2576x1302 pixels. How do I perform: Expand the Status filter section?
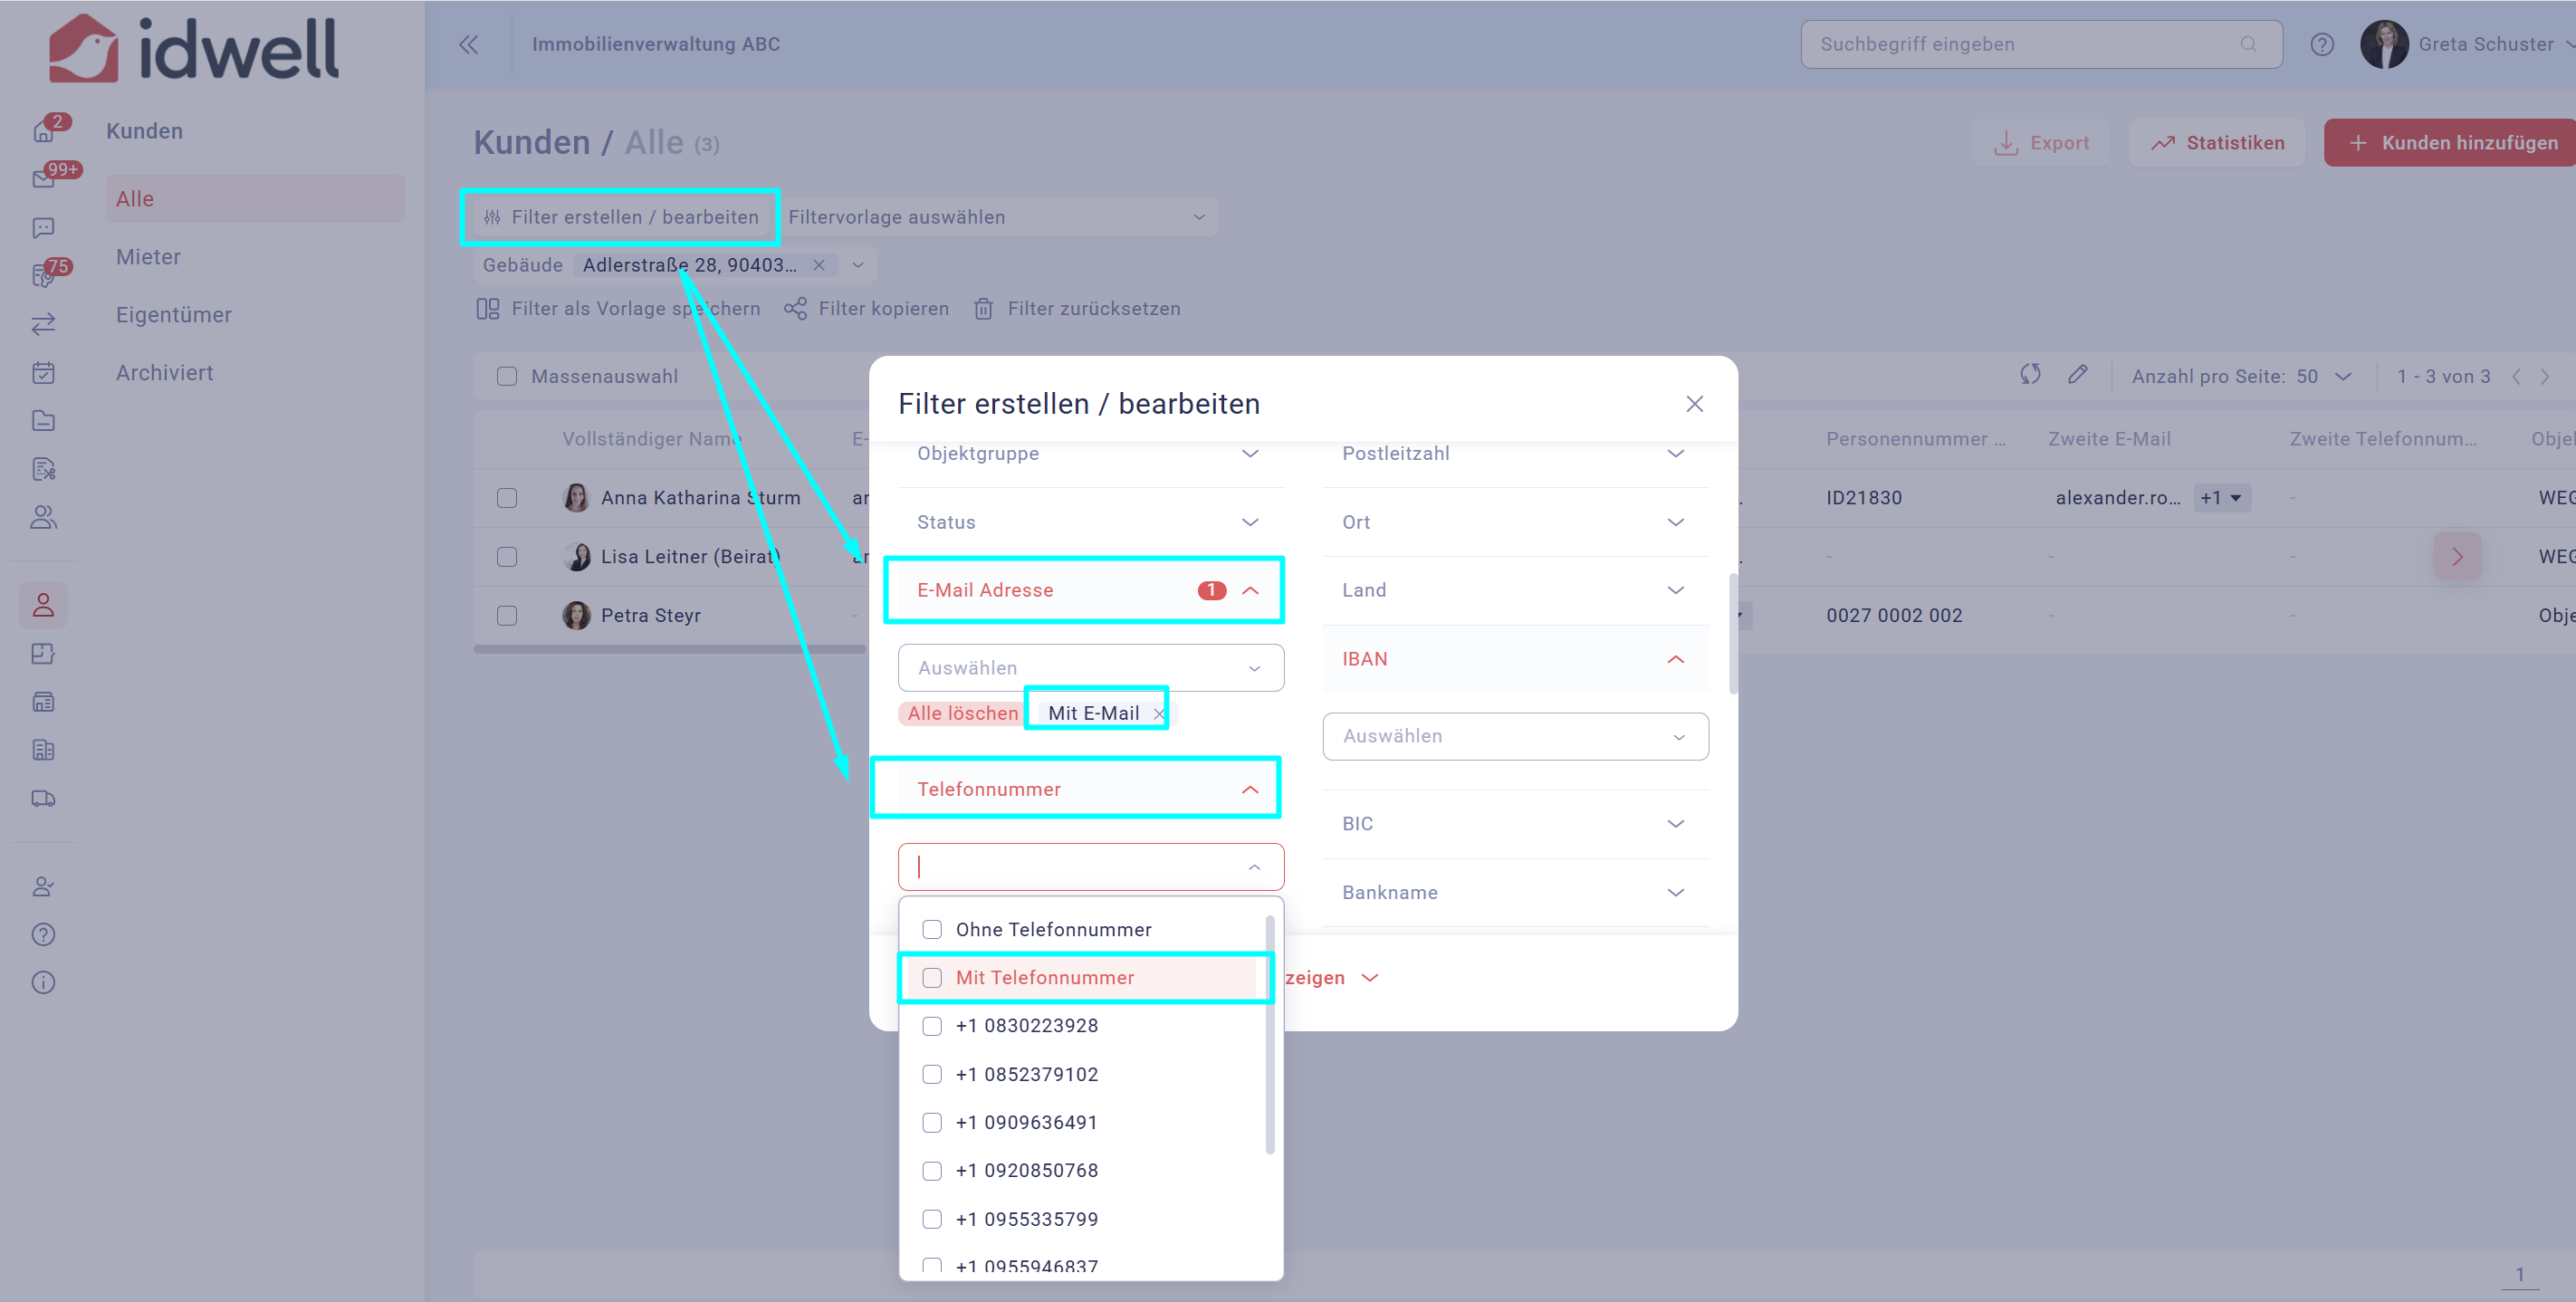coord(1090,522)
